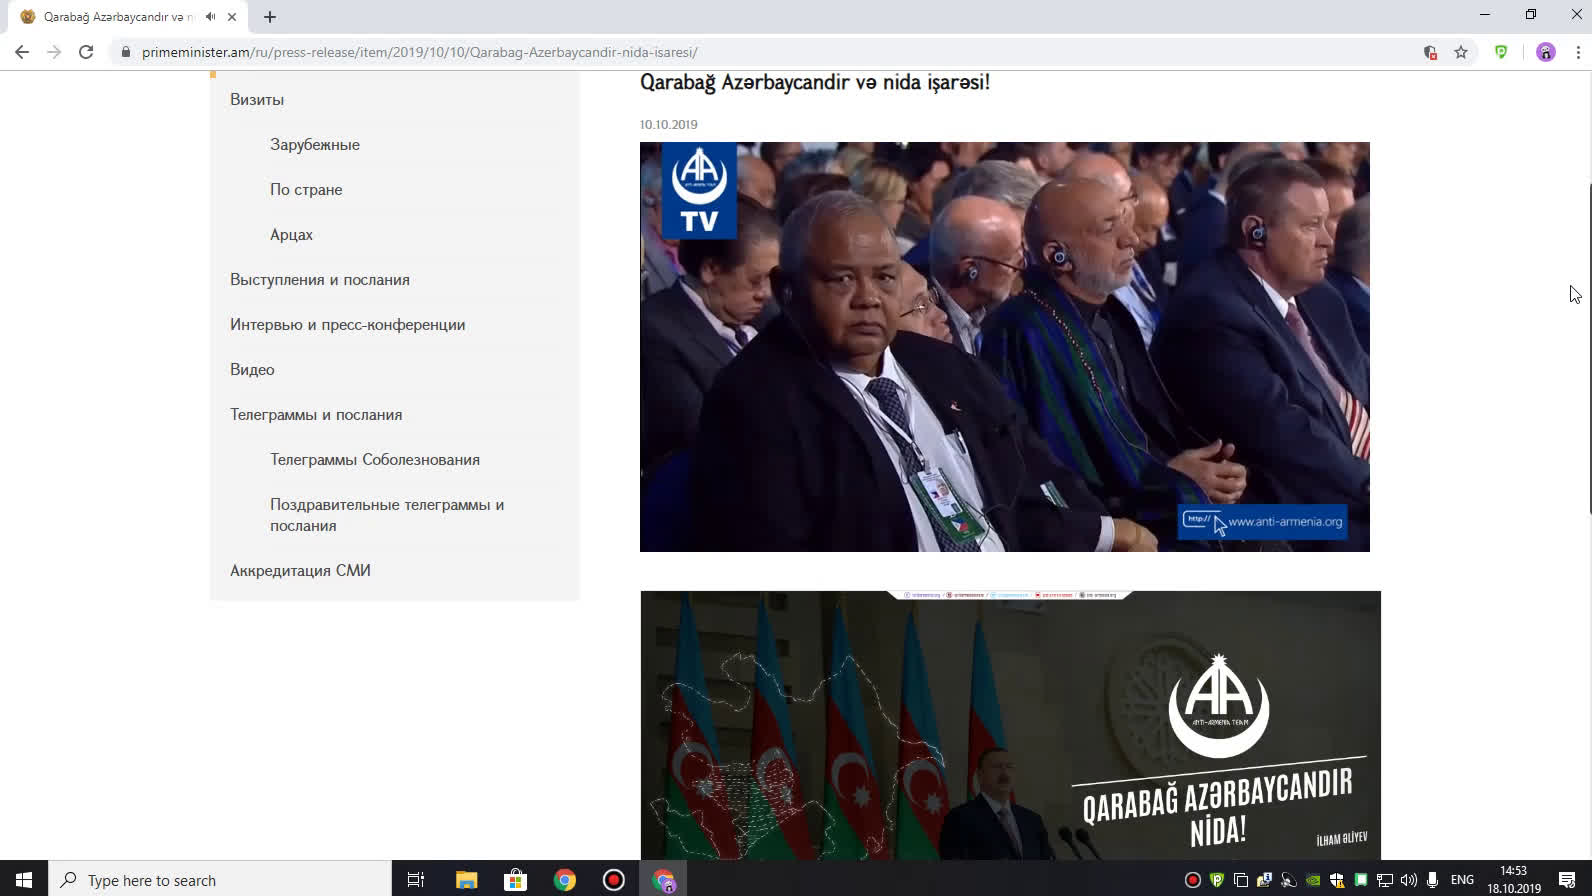Go to the Арцах section link
Viewport: 1592px width, 896px height.
291,234
